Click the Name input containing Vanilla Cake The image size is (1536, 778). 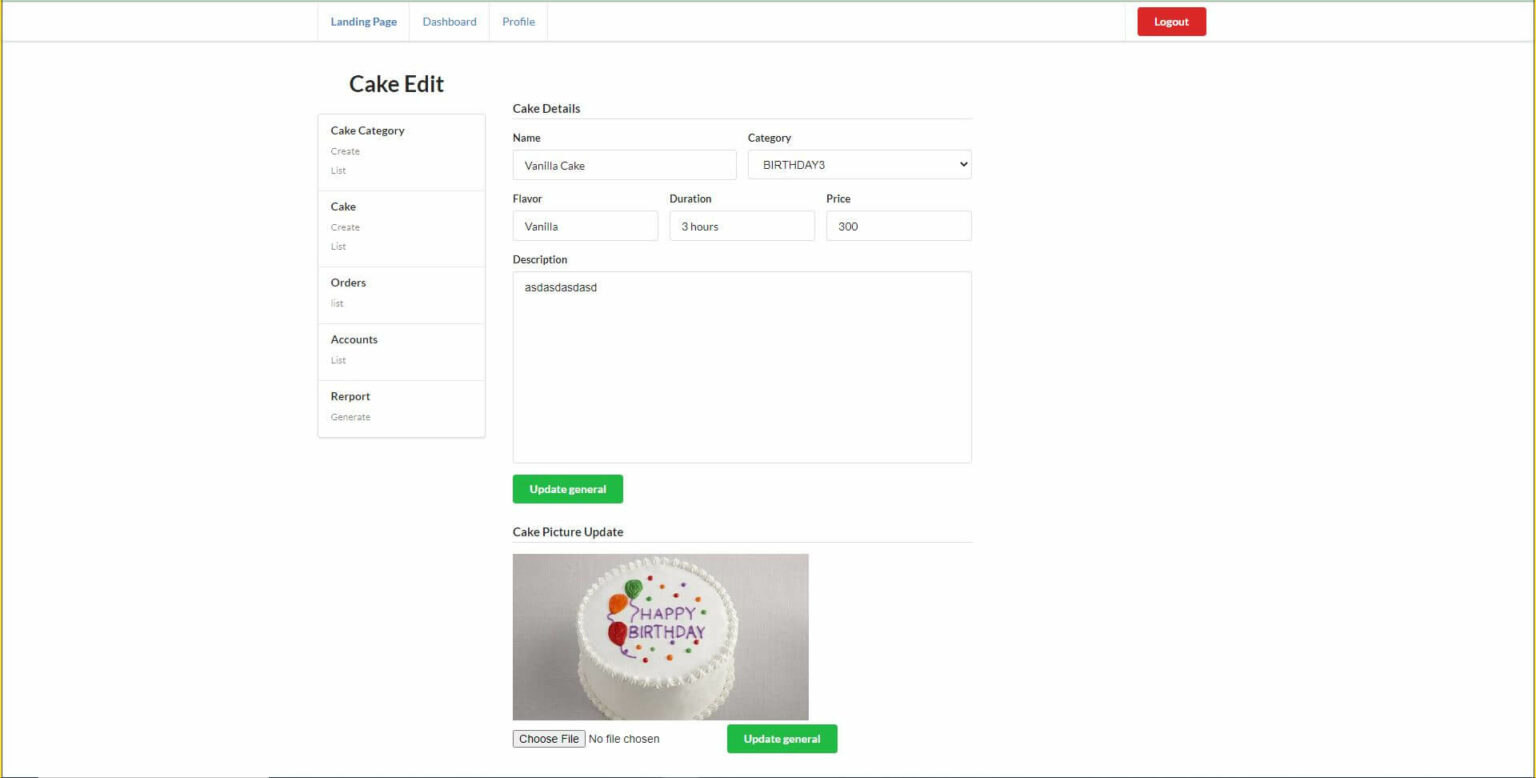coord(623,164)
